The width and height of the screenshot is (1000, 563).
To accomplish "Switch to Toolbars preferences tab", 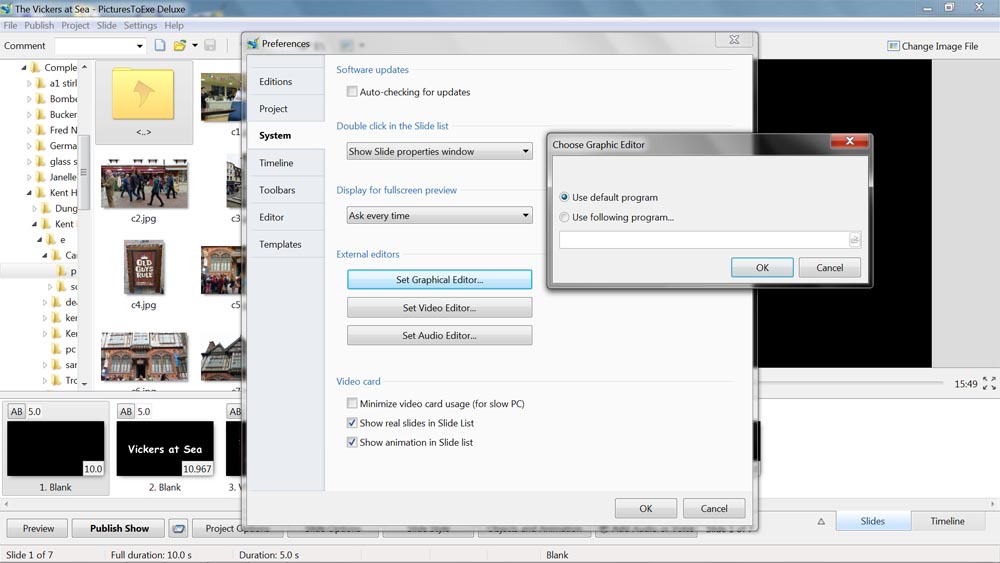I will click(x=286, y=190).
